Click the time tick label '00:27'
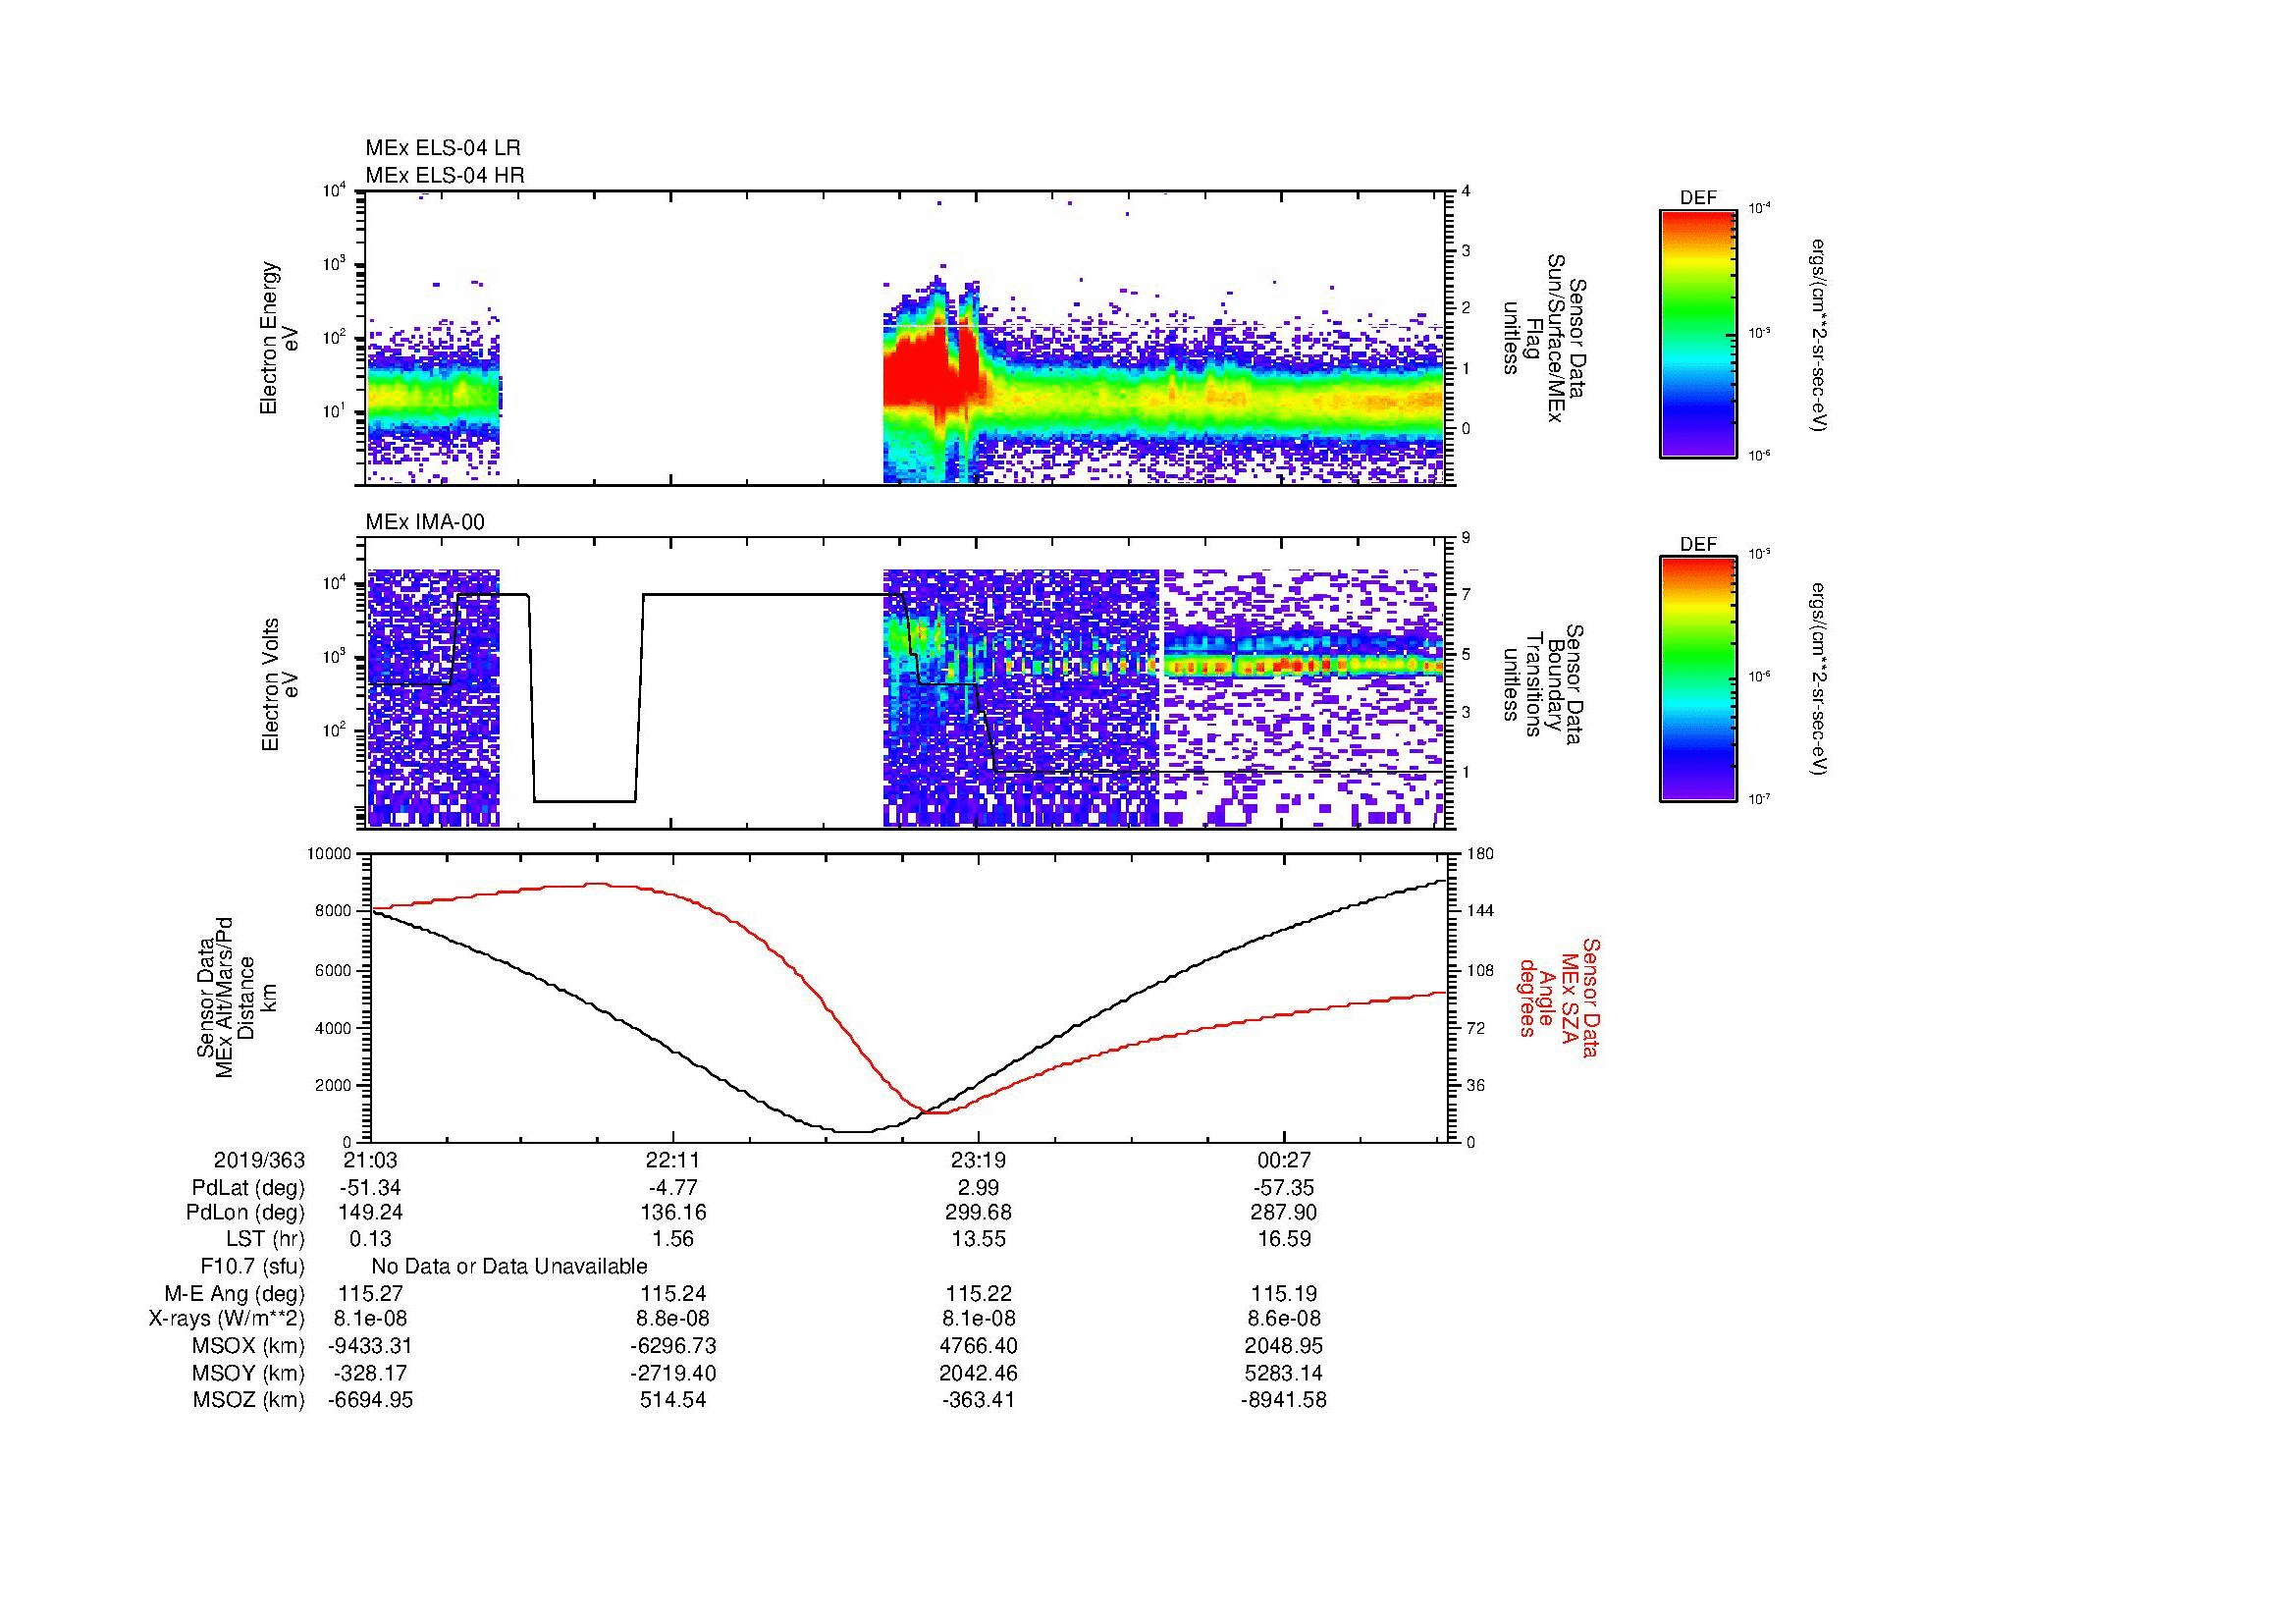 tap(1283, 1160)
